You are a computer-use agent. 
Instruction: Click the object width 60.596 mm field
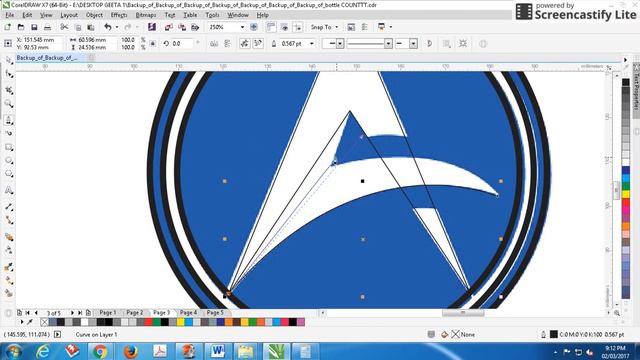pyautogui.click(x=97, y=40)
